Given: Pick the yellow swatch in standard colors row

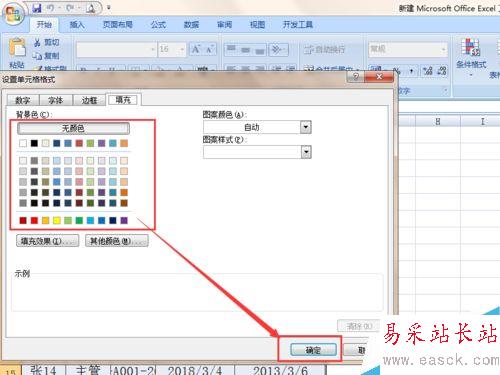Looking at the screenshot, I should (x=57, y=220).
